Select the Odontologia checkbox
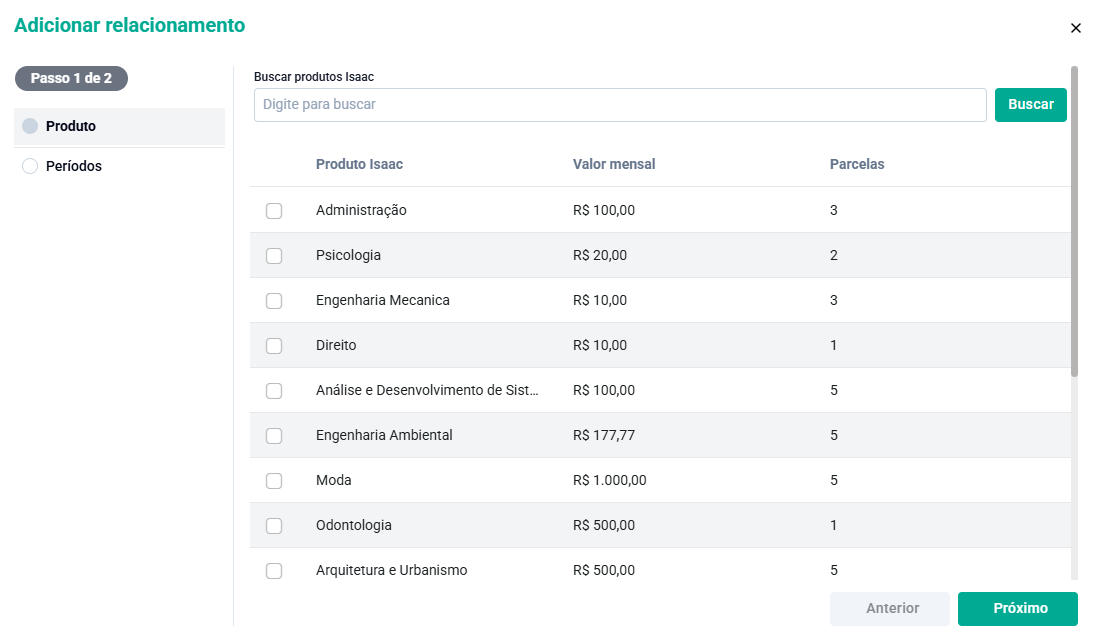The image size is (1095, 634). pos(274,526)
